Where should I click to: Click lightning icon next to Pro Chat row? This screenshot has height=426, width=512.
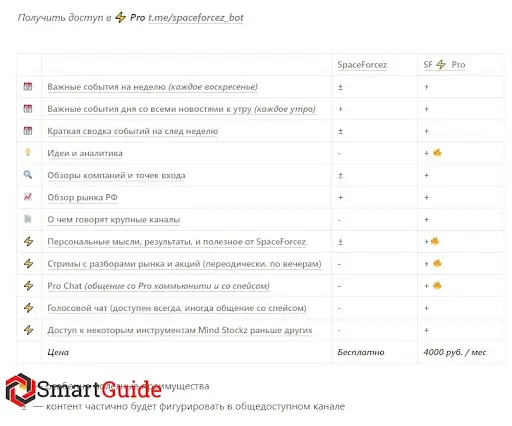pos(29,285)
